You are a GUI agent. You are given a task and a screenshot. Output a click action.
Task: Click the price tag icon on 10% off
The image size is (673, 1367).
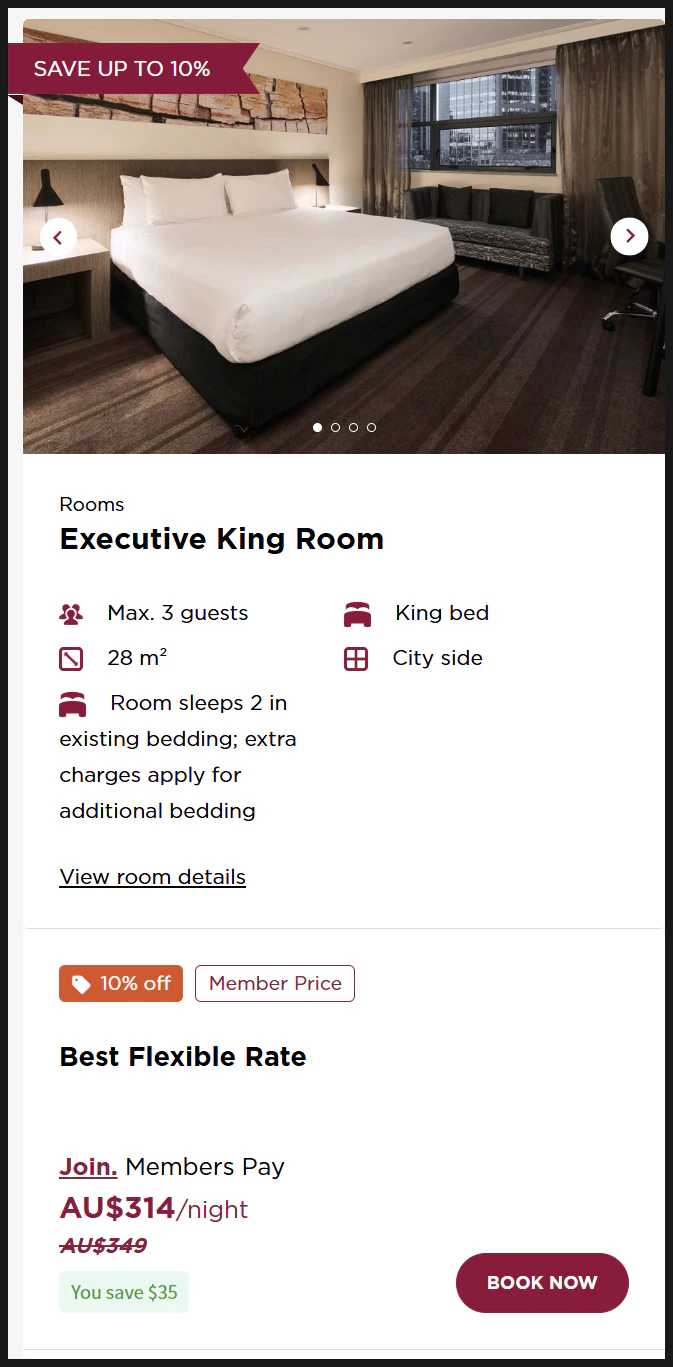click(x=81, y=984)
